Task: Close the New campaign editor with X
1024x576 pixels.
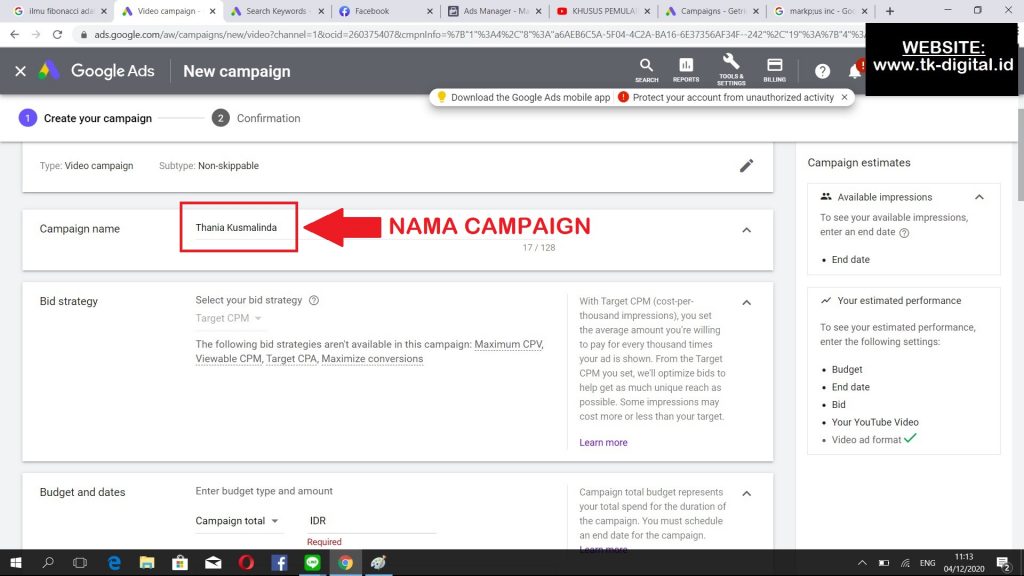Action: coord(20,71)
